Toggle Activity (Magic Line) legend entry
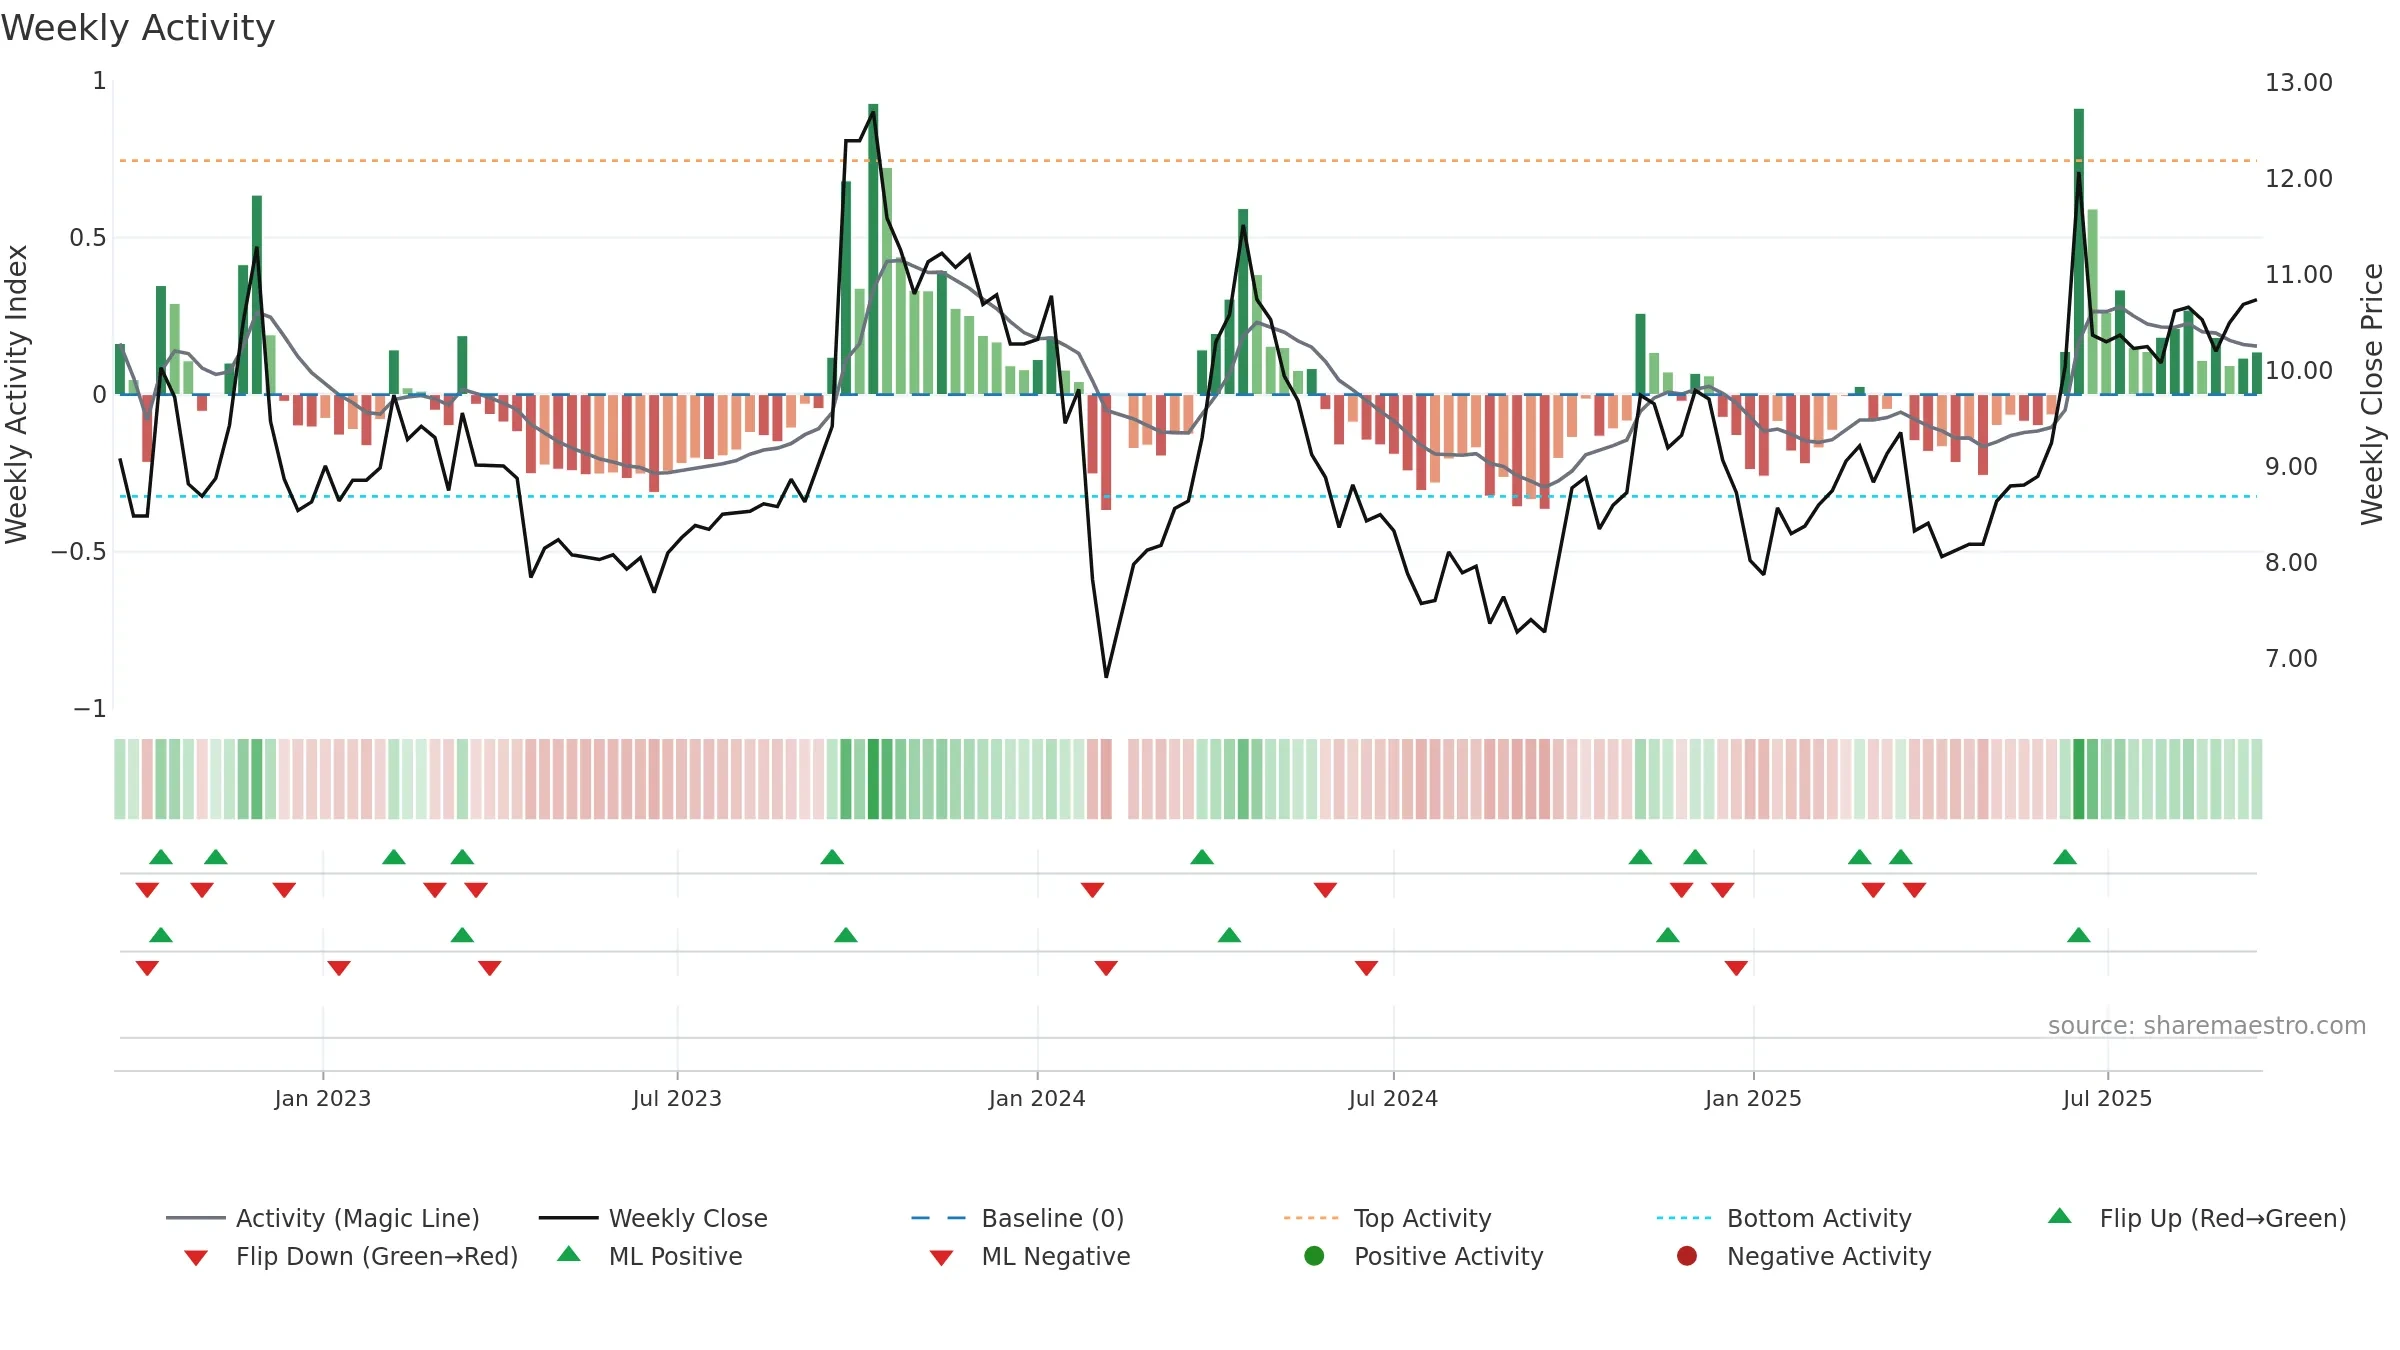This screenshot has height=1350, width=2400. [x=323, y=1218]
